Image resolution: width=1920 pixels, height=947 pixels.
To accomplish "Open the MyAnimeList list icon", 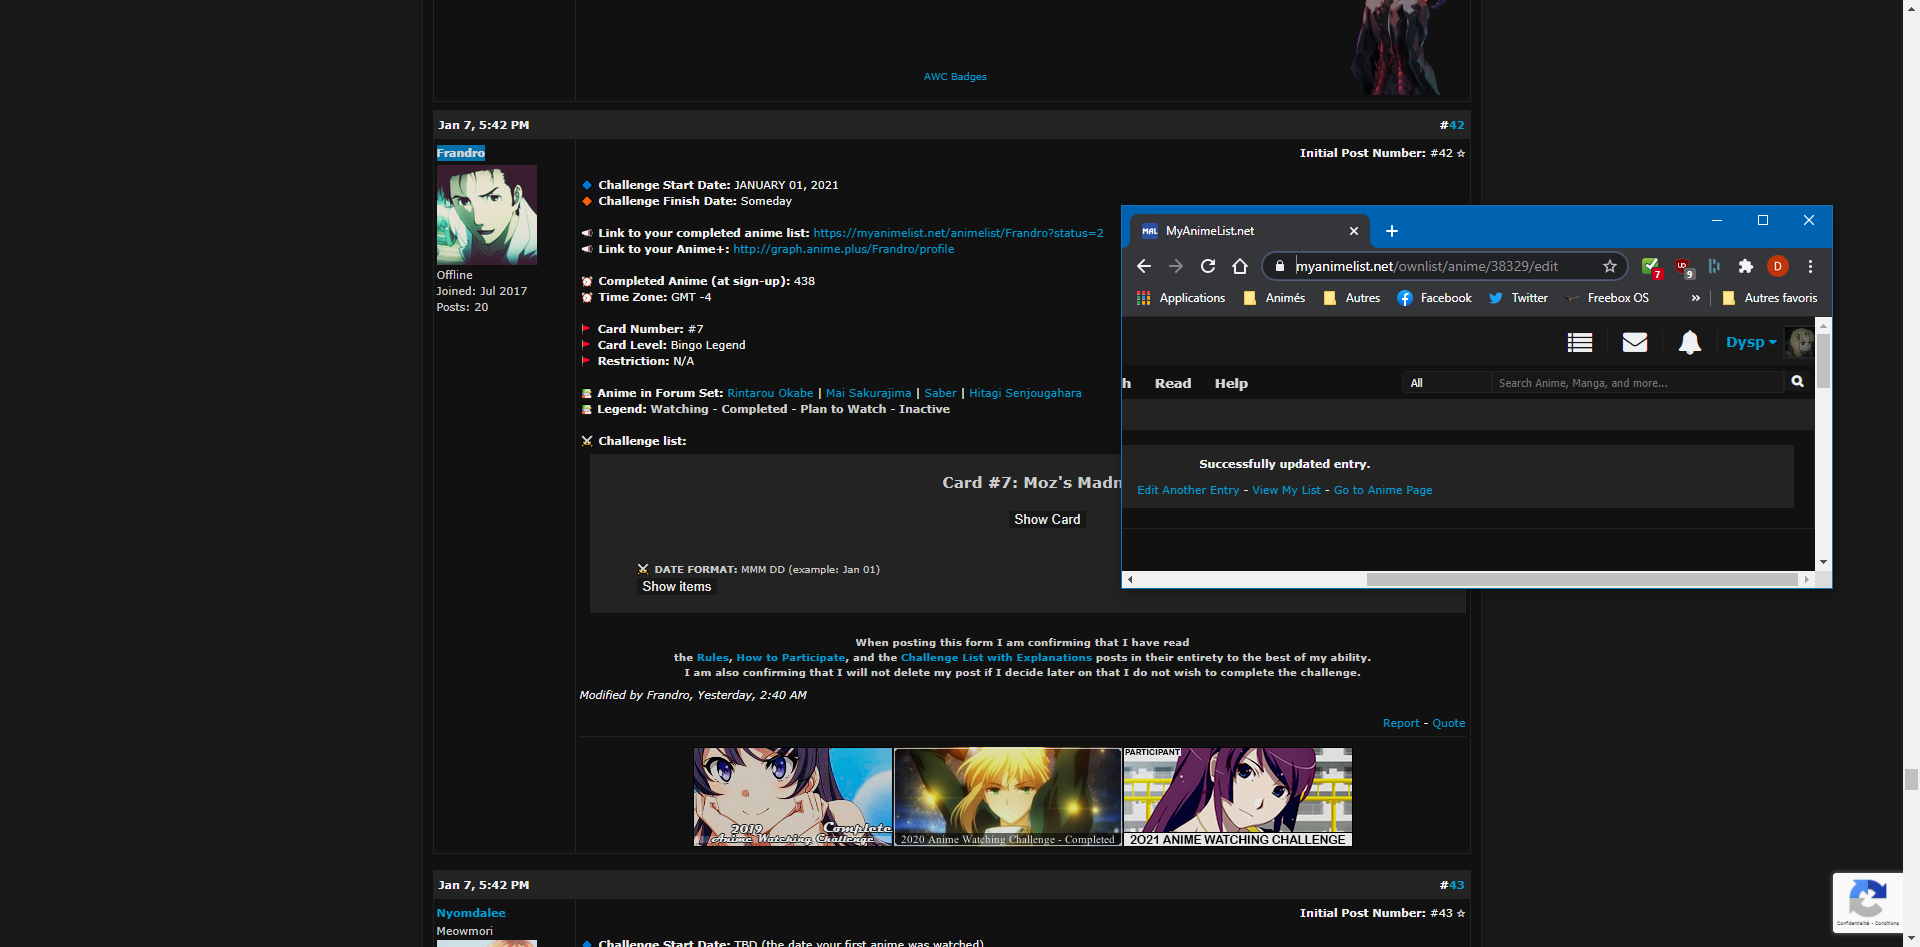I will point(1580,343).
